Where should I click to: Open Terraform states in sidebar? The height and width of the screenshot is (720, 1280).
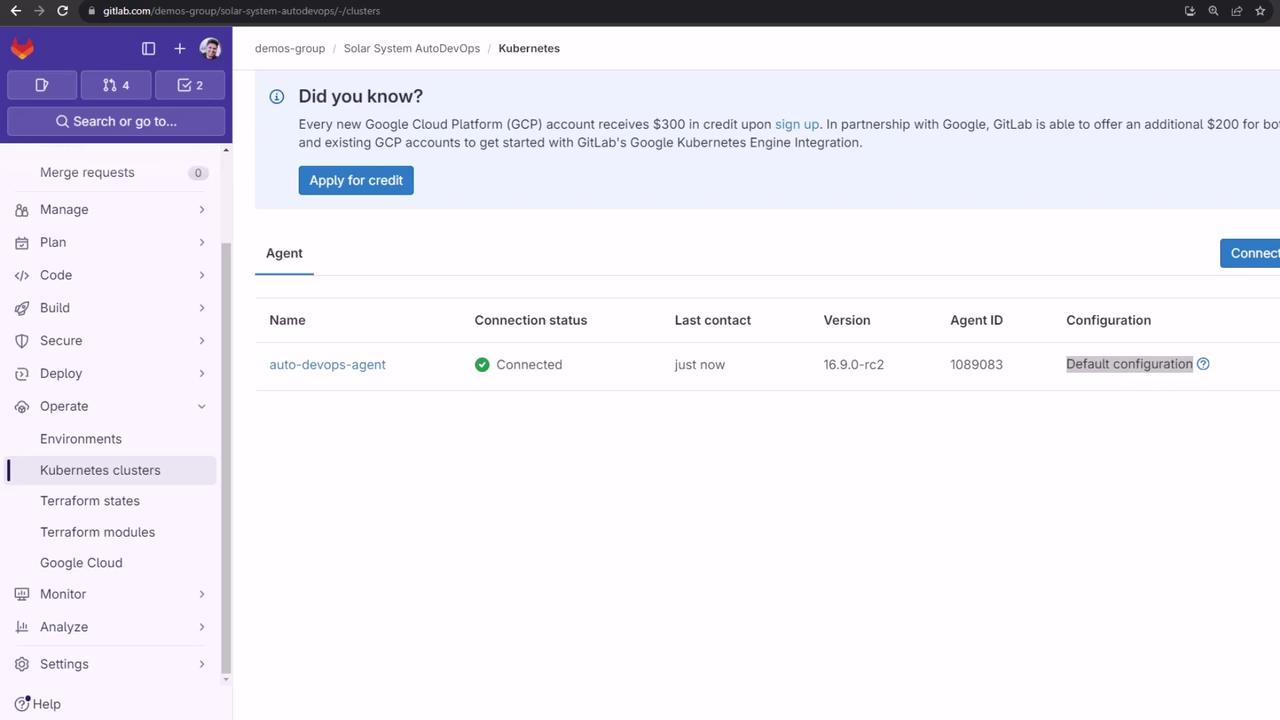[x=90, y=501]
